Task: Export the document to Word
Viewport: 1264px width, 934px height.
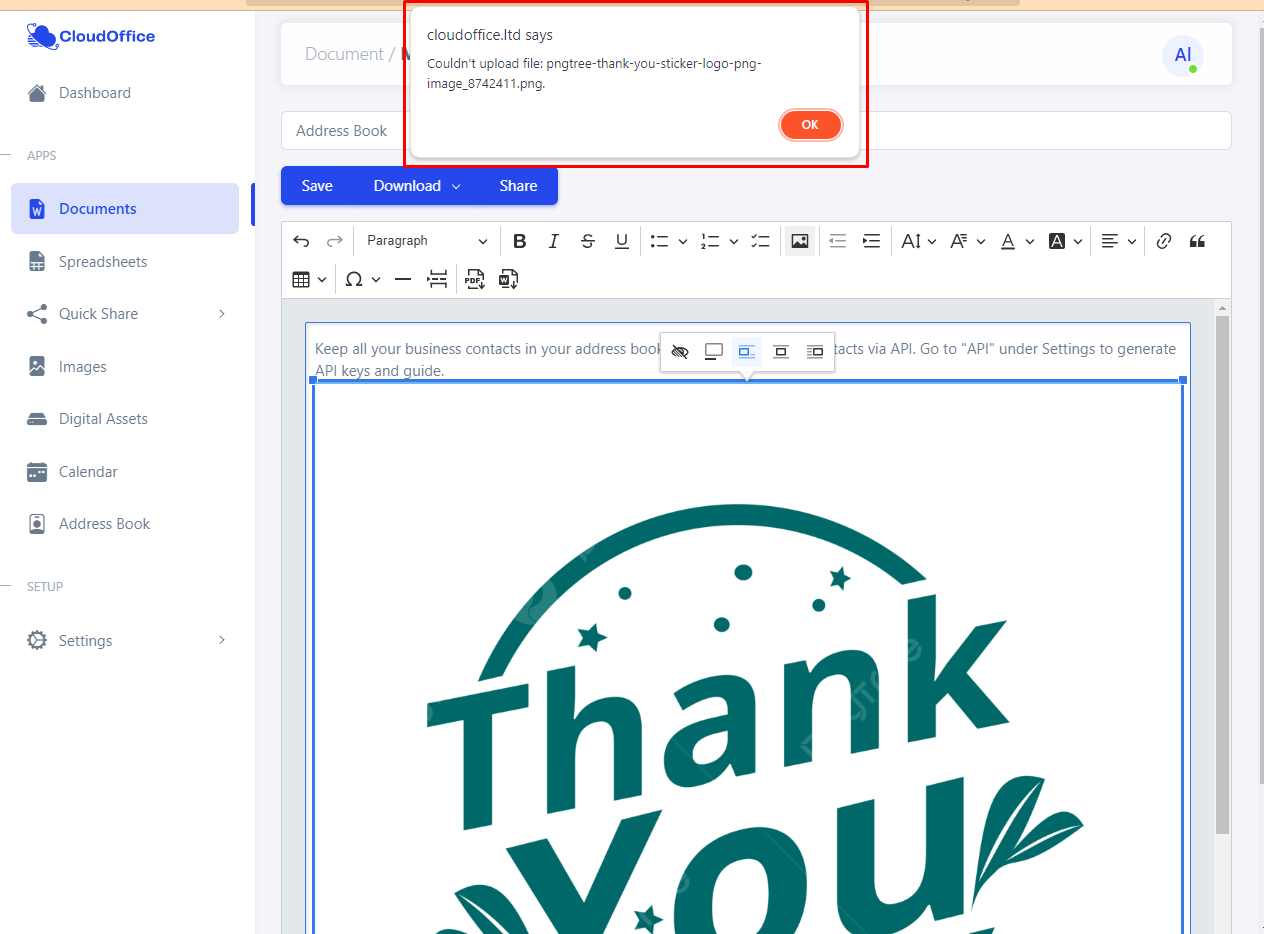Action: 508,280
